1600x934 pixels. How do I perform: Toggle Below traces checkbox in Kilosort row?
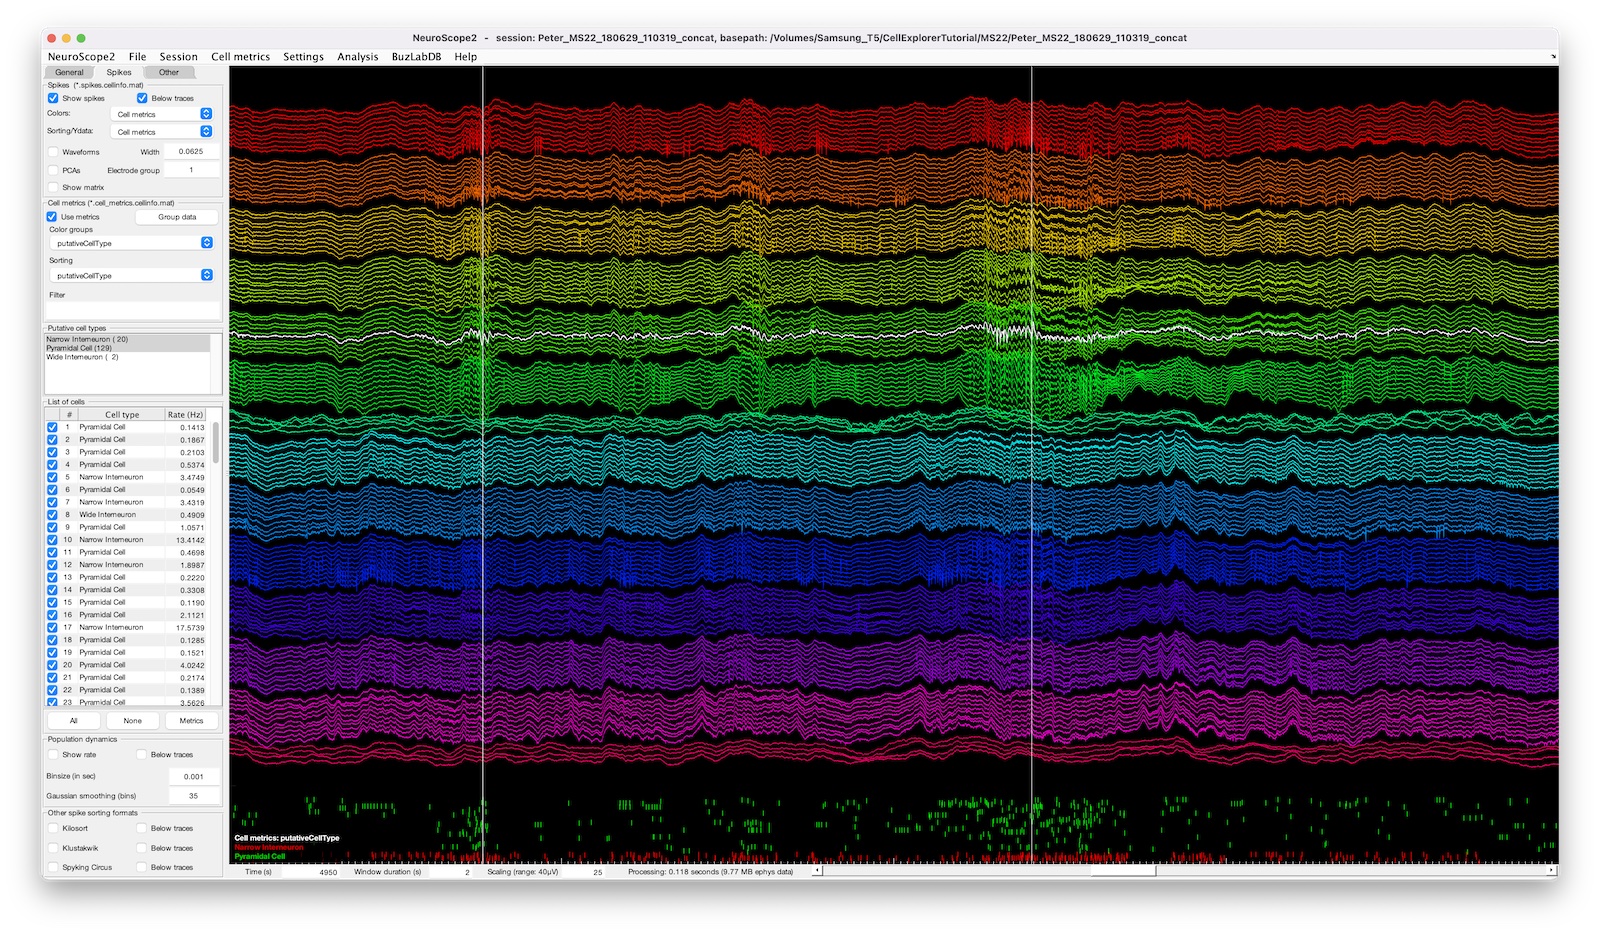[141, 828]
